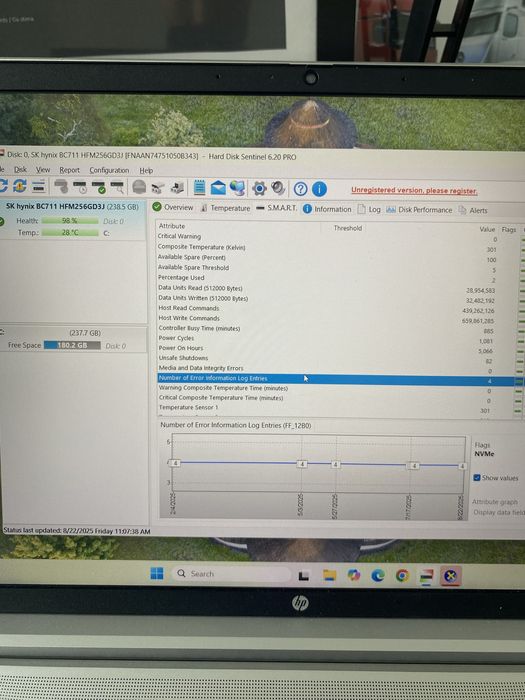Open the Help menu
The height and width of the screenshot is (700, 525).
146,171
